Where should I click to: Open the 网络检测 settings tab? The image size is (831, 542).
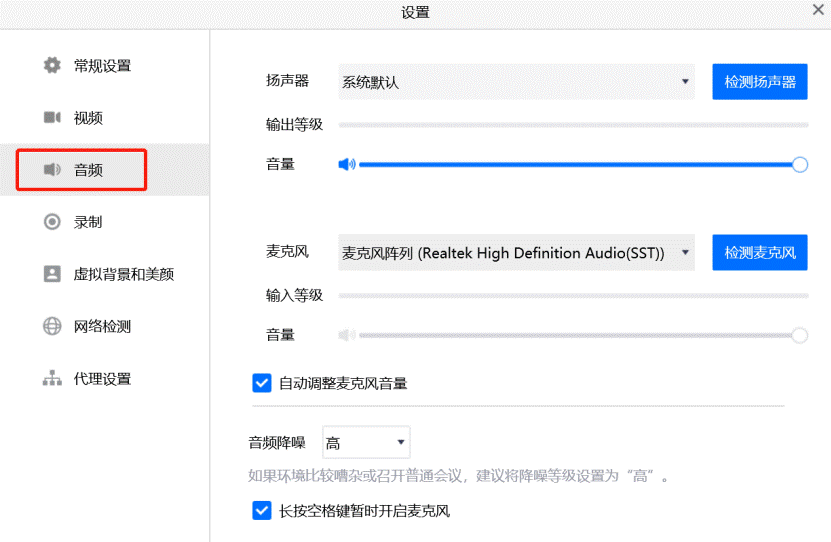[x=102, y=326]
